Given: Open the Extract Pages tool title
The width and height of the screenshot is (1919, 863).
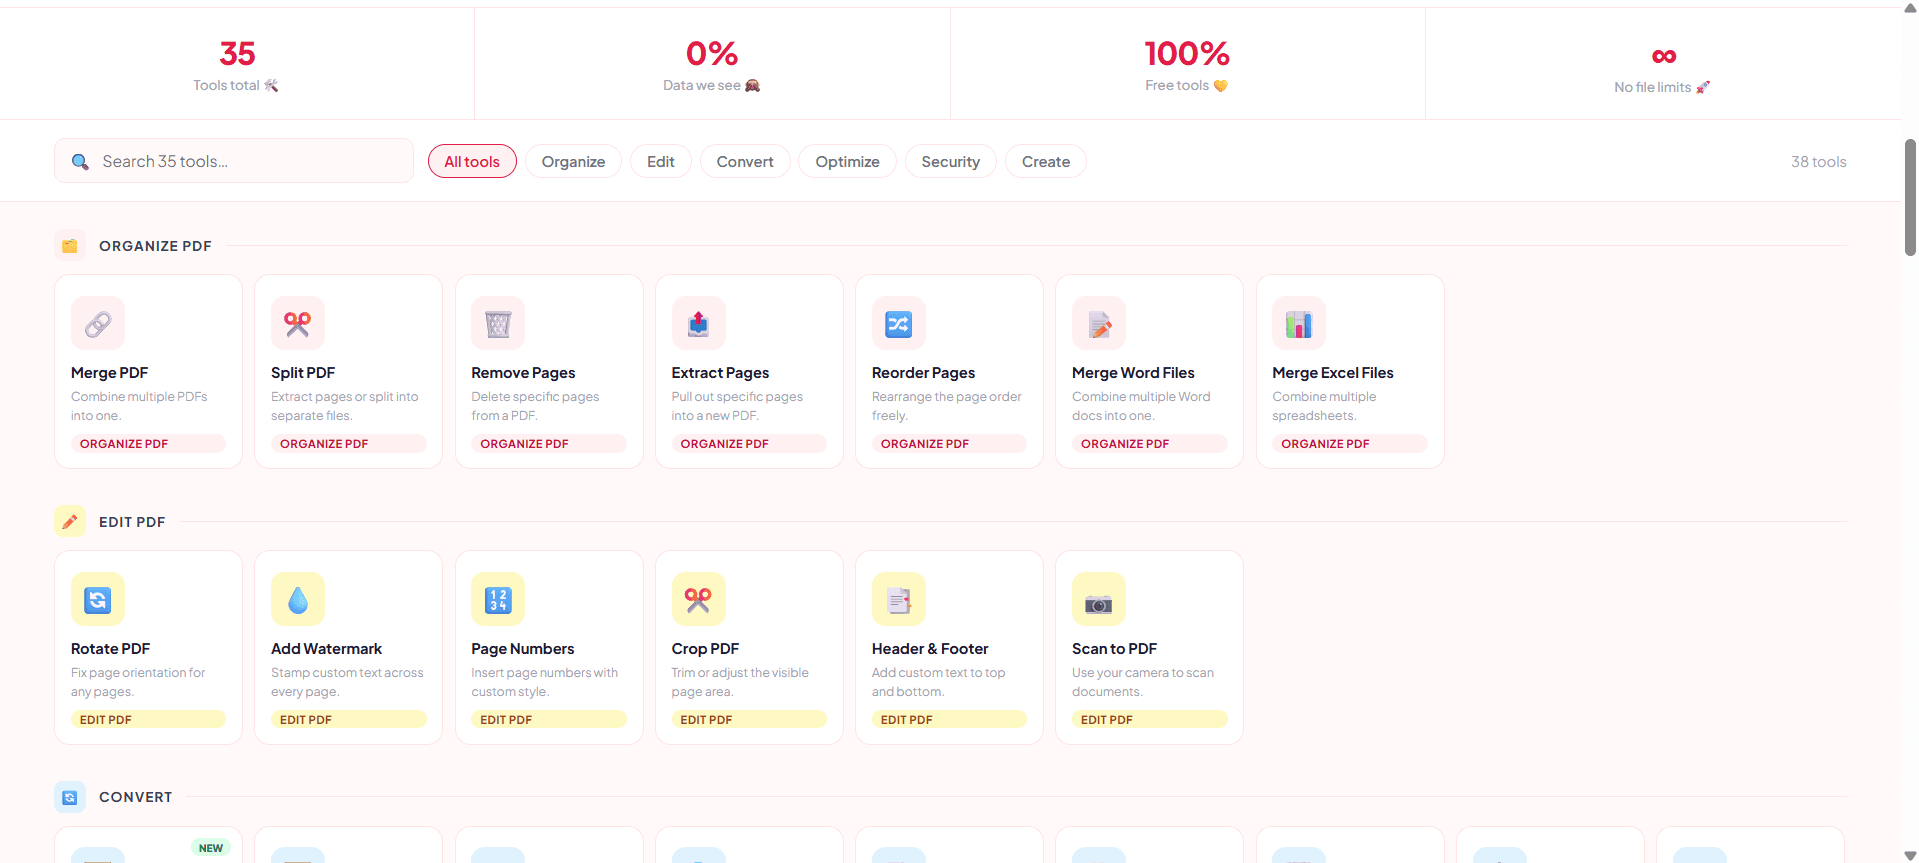Looking at the screenshot, I should tap(720, 372).
